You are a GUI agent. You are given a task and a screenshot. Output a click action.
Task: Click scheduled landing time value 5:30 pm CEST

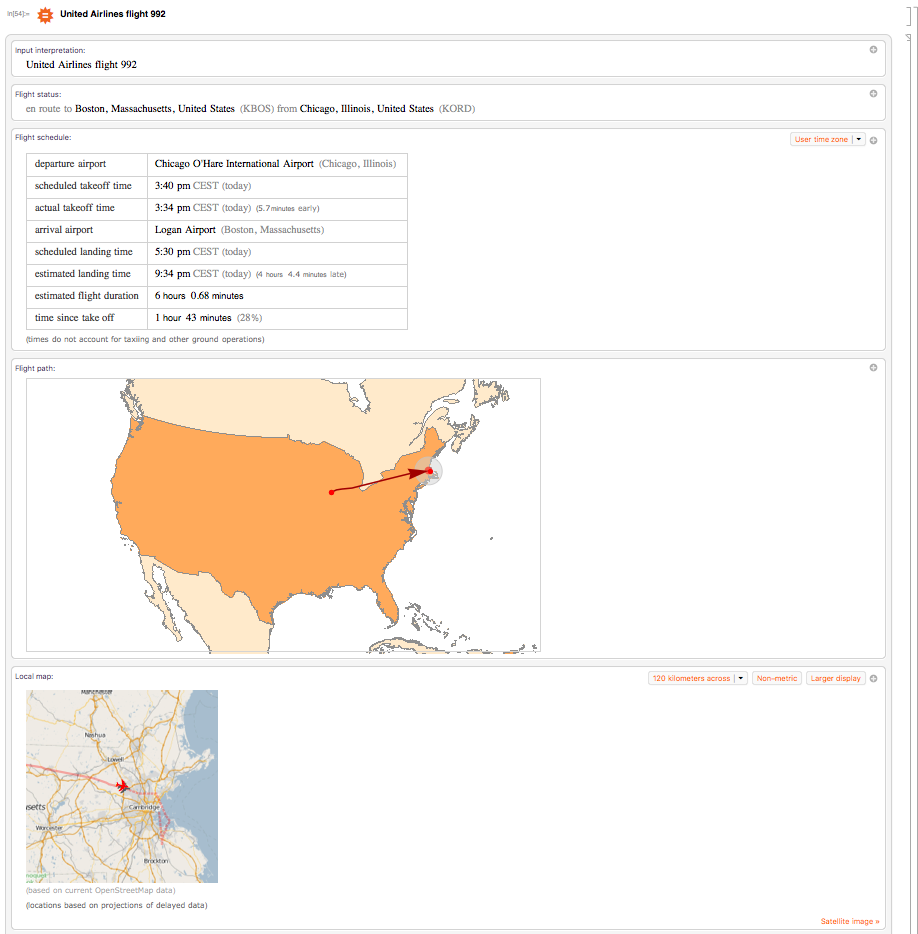tap(203, 252)
